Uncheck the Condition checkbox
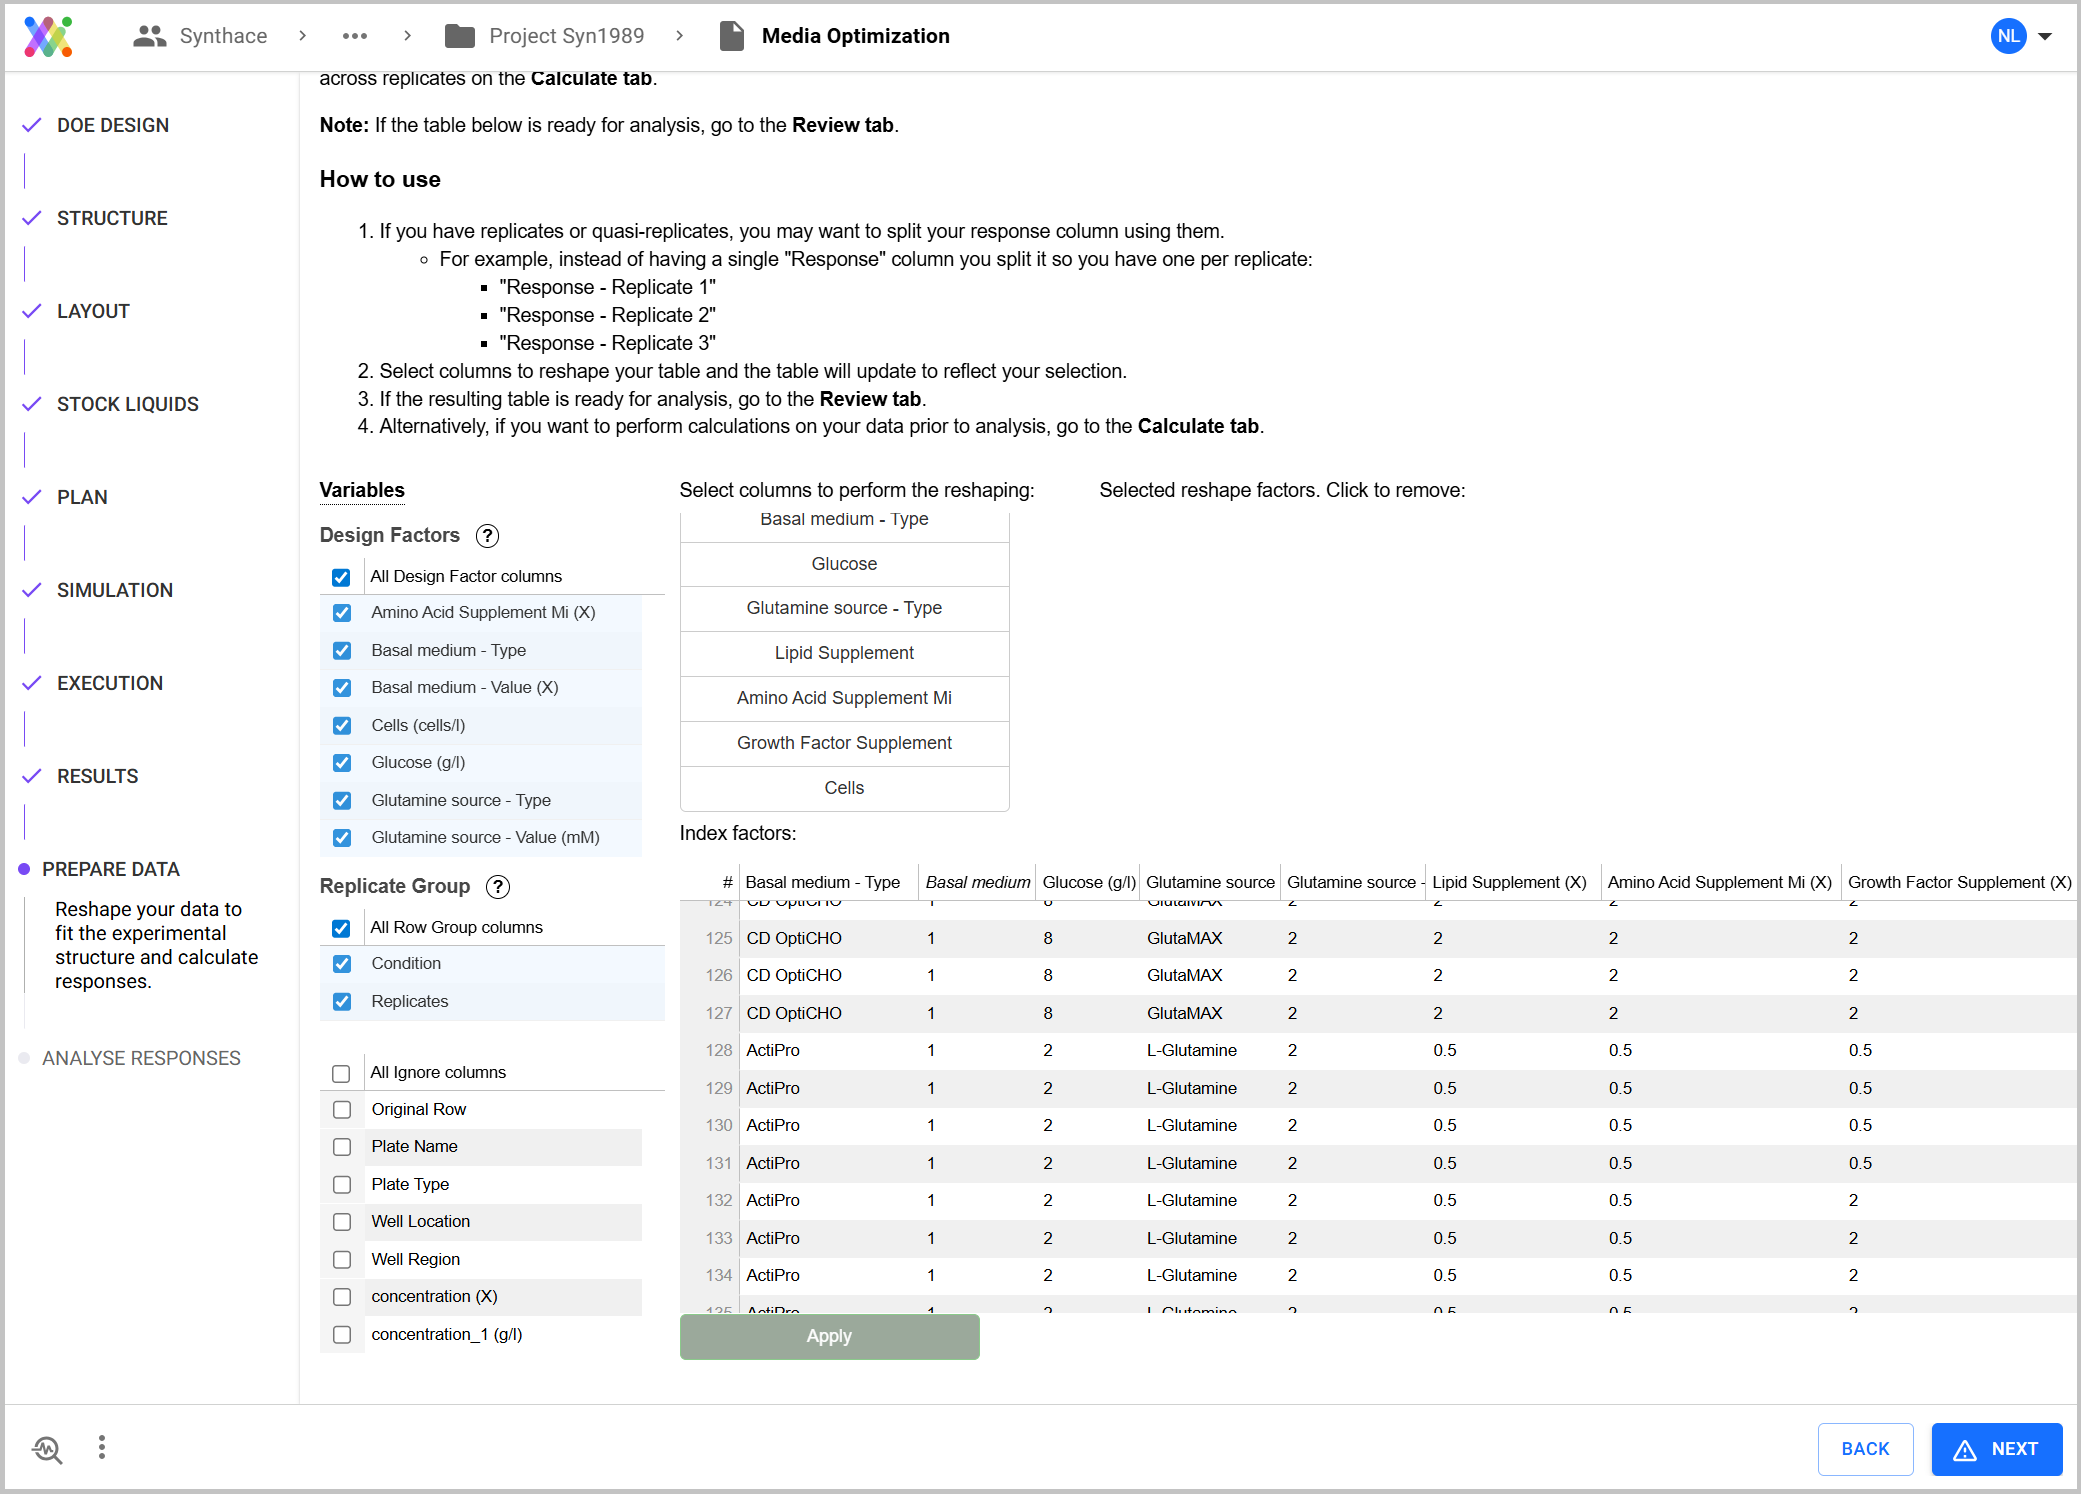The width and height of the screenshot is (2081, 1494). 342,963
